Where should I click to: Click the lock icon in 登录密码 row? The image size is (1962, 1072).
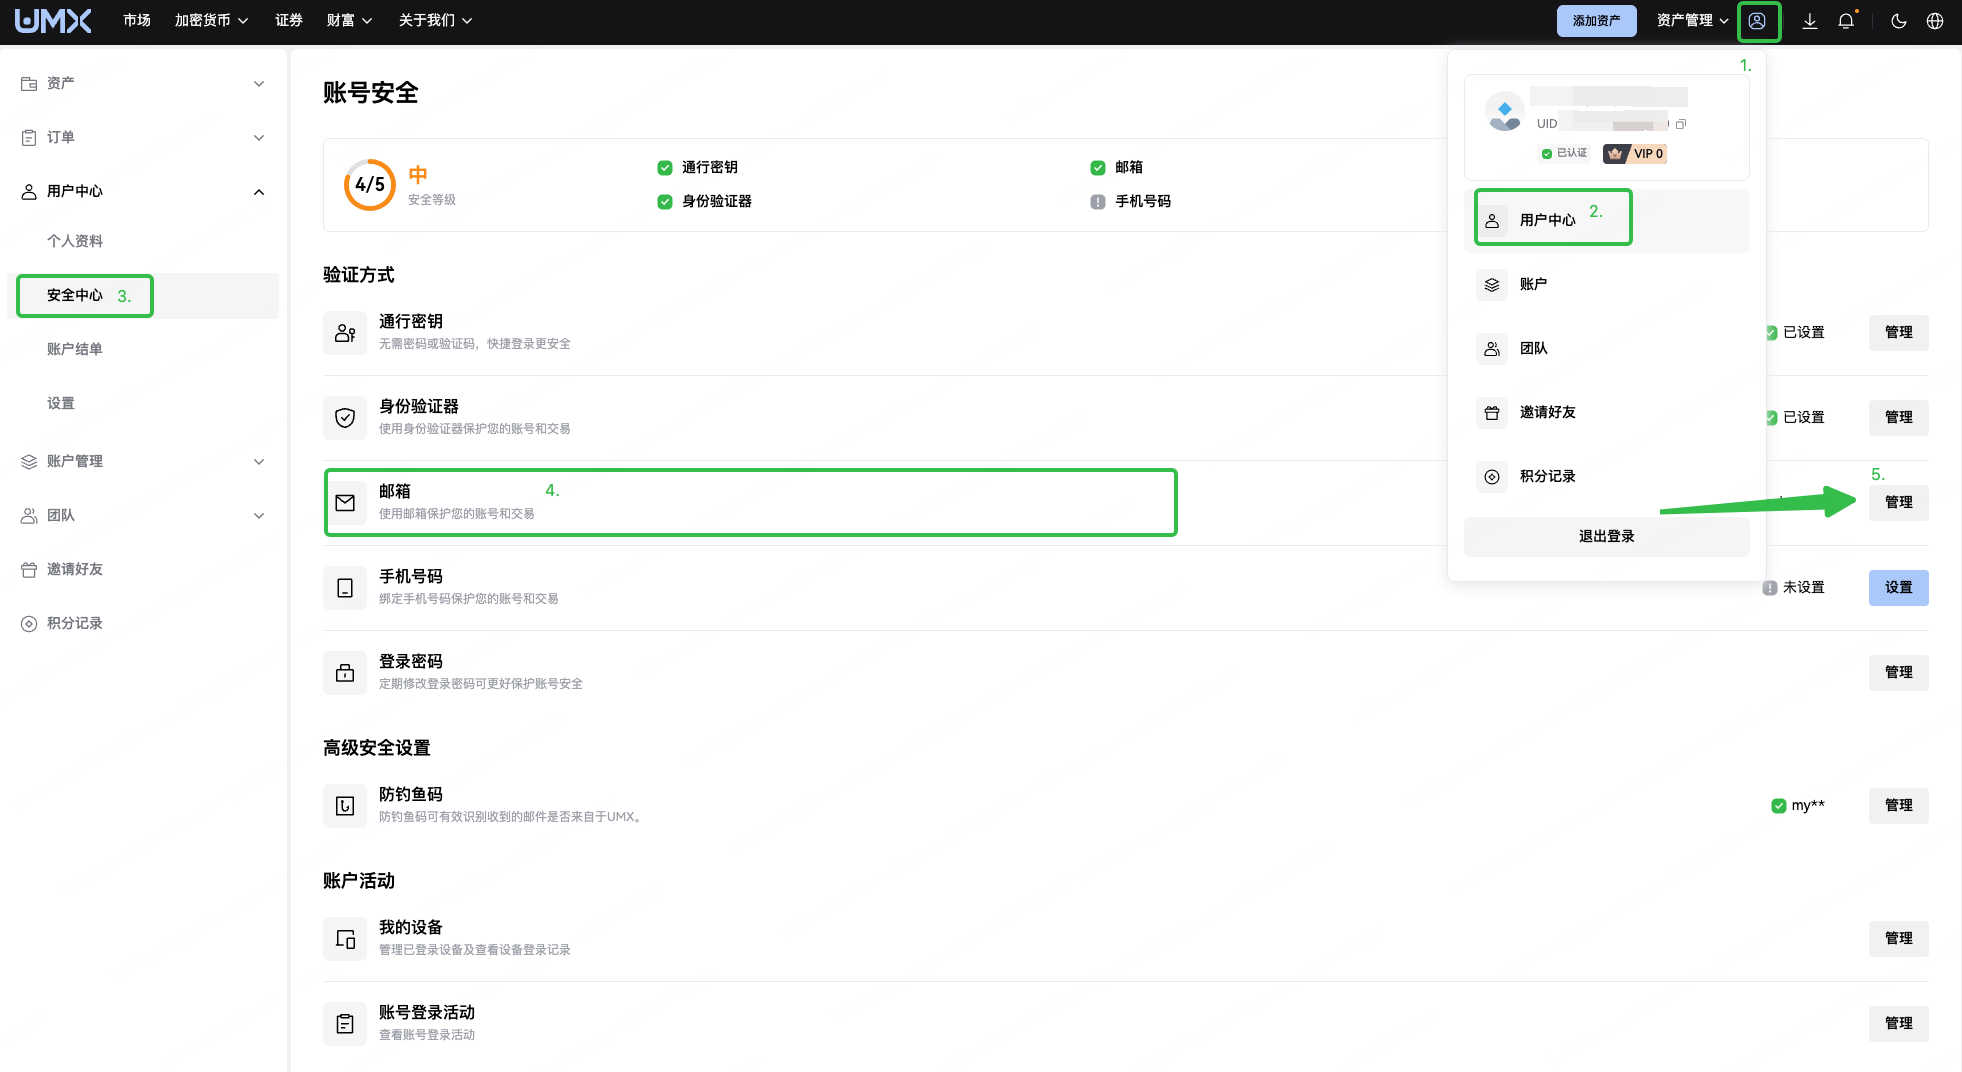tap(345, 673)
